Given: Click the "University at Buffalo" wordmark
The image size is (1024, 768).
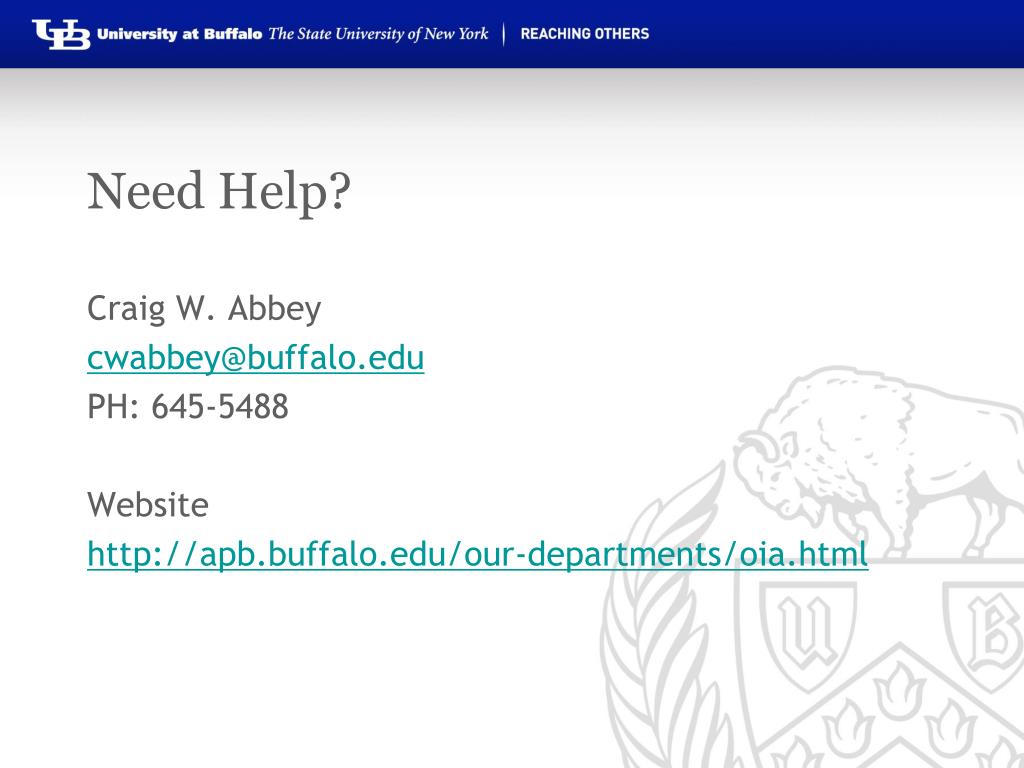Looking at the screenshot, I should pyautogui.click(x=179, y=34).
